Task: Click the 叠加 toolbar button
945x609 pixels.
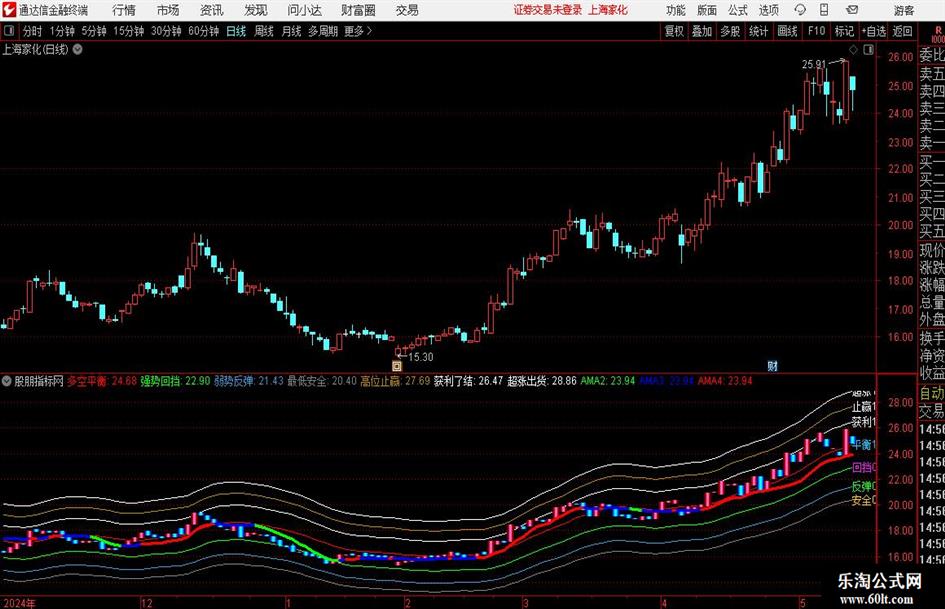Action: [x=702, y=31]
